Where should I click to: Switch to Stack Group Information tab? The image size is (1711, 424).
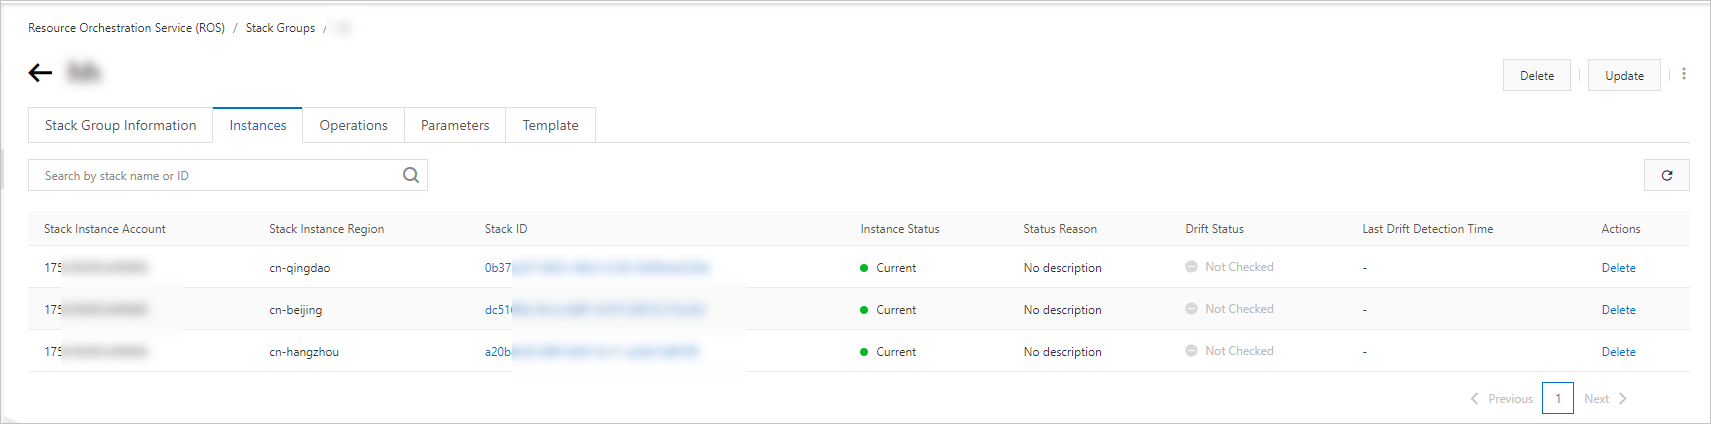(x=121, y=125)
